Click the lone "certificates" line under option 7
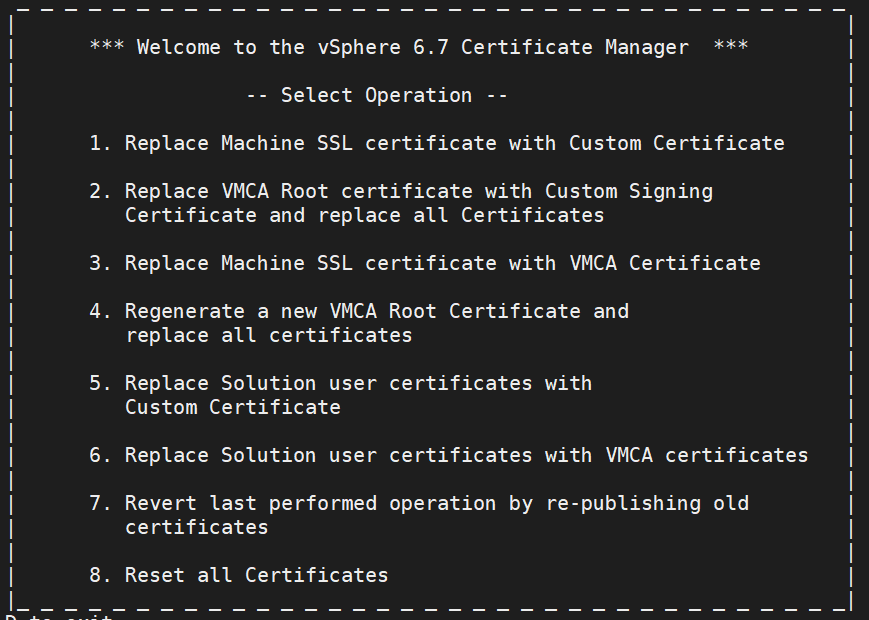Viewport: 869px width, 620px height. coord(197,527)
